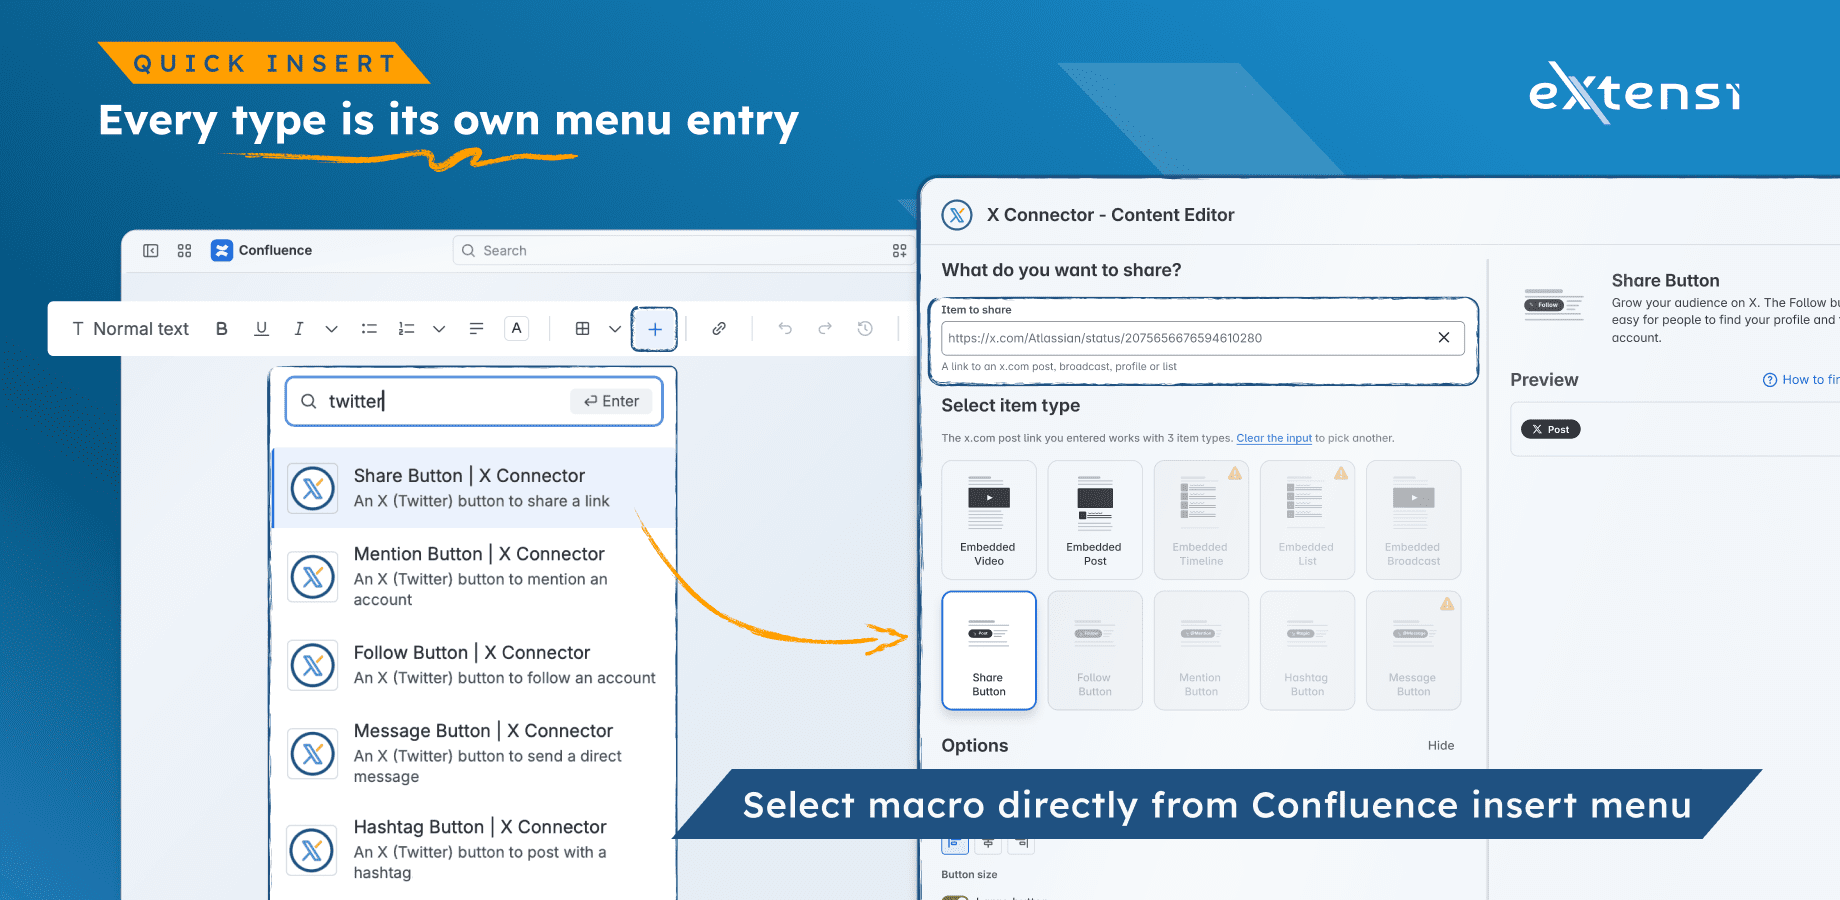Choose the Embedded Post item type
Viewport: 1840px width, 900px height.
[1094, 520]
